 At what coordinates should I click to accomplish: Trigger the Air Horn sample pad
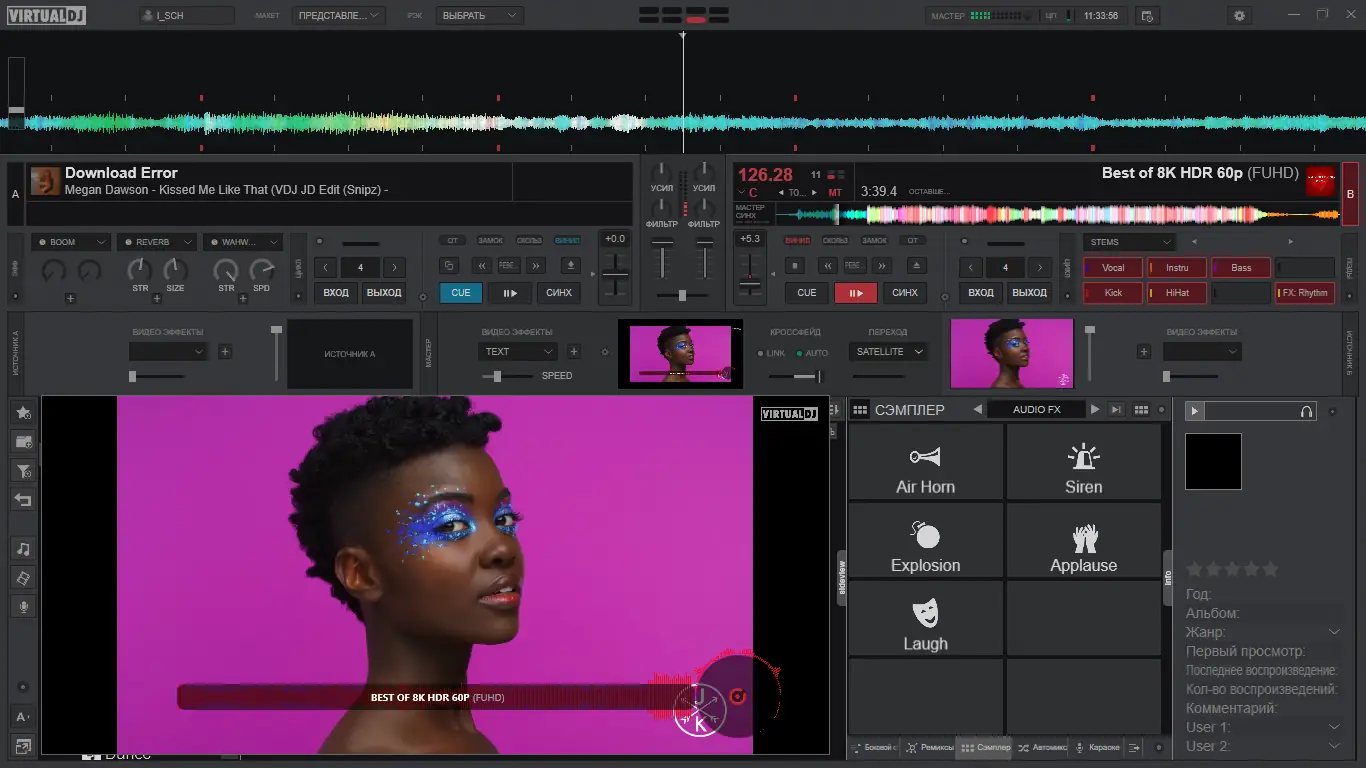pyautogui.click(x=925, y=462)
